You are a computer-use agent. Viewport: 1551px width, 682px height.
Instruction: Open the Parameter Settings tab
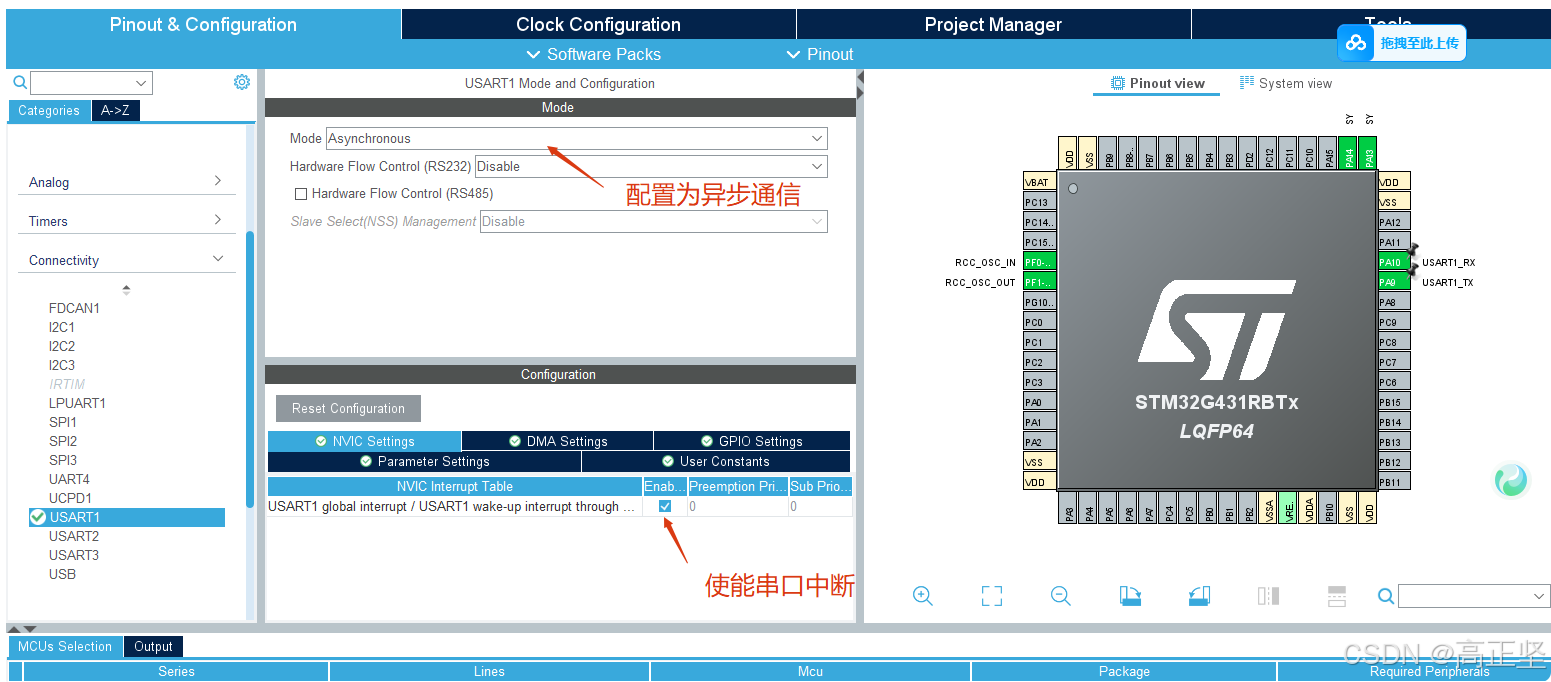(424, 461)
